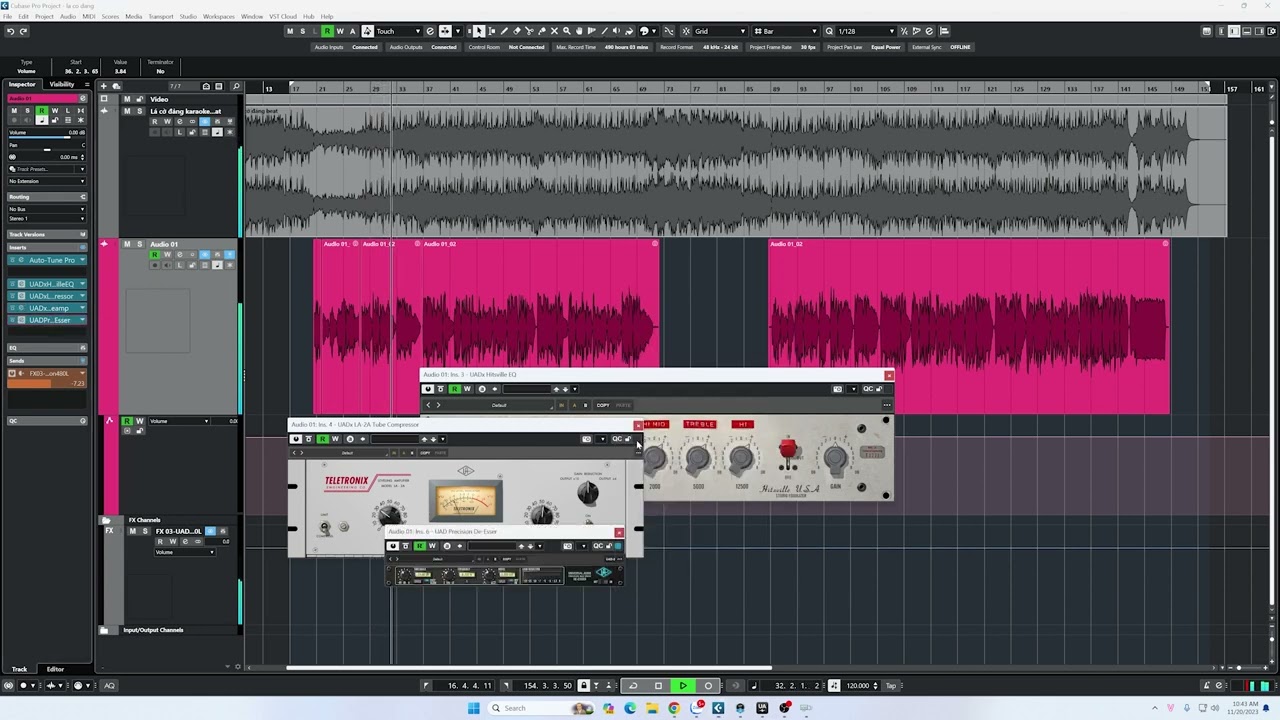Click Copy button in Hitsville EQ header
Image resolution: width=1280 pixels, height=720 pixels.
(x=603, y=405)
